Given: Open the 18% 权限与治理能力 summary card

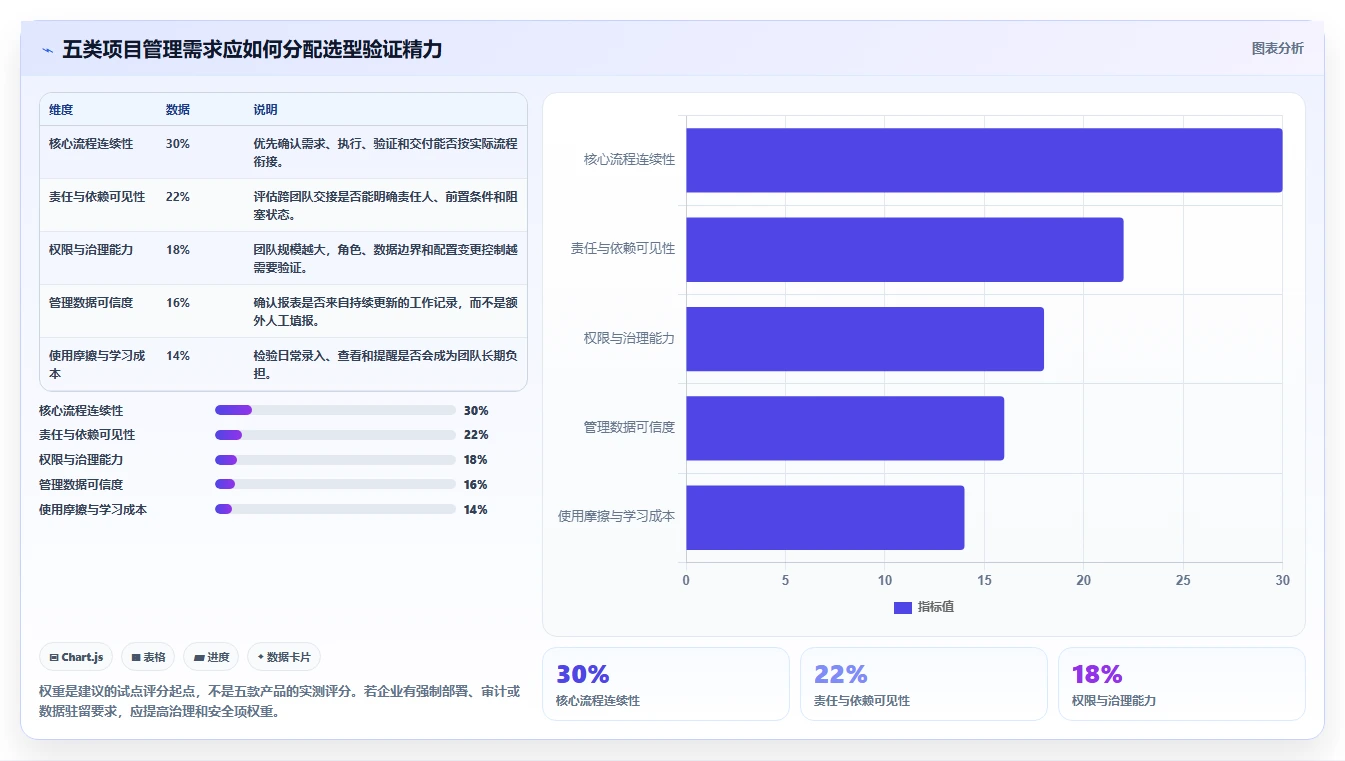Looking at the screenshot, I should pos(1181,684).
